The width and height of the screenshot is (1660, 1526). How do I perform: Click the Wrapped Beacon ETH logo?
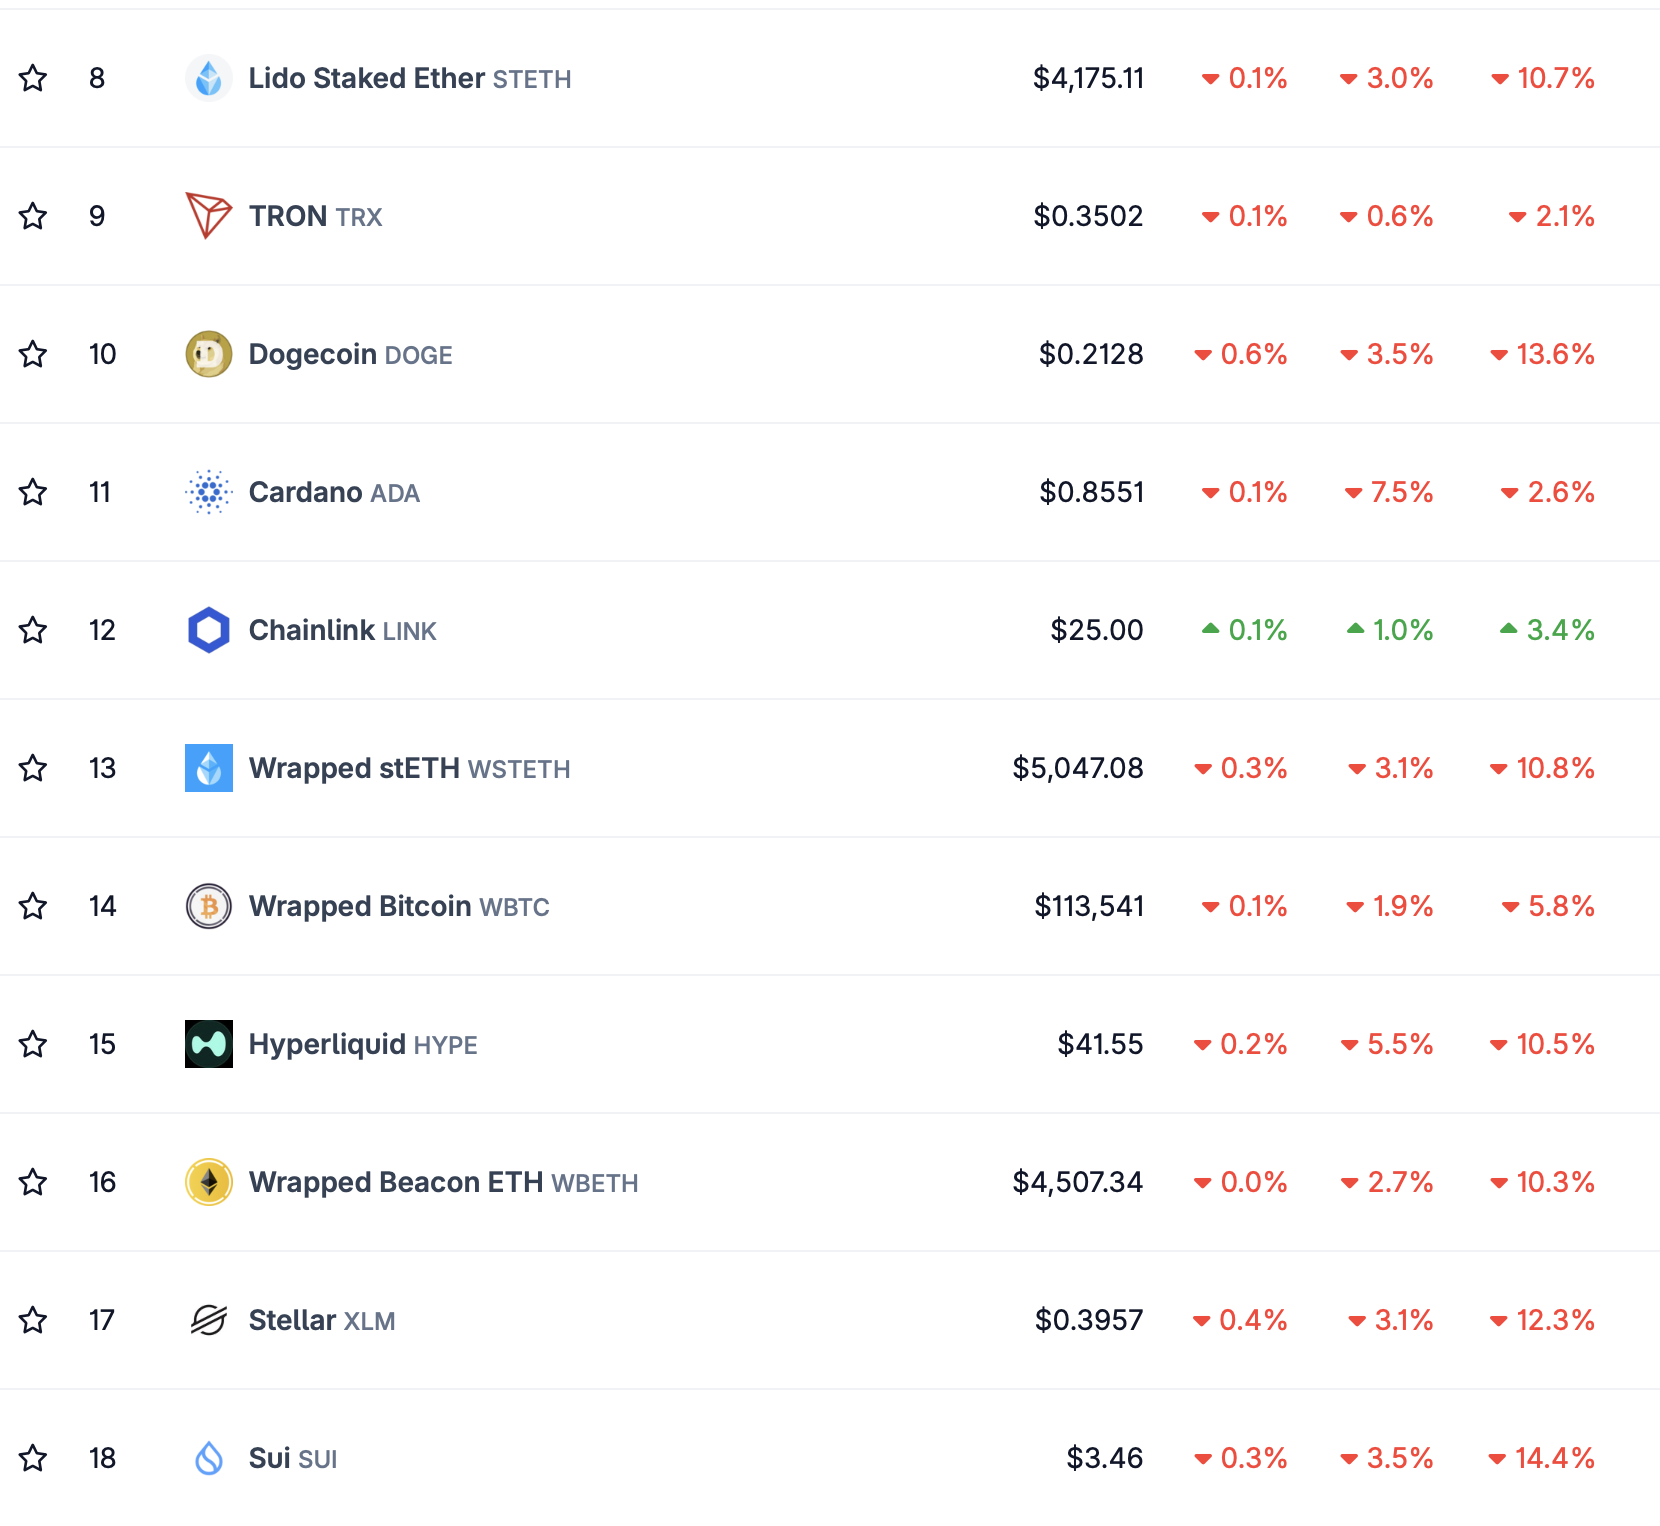click(209, 1182)
